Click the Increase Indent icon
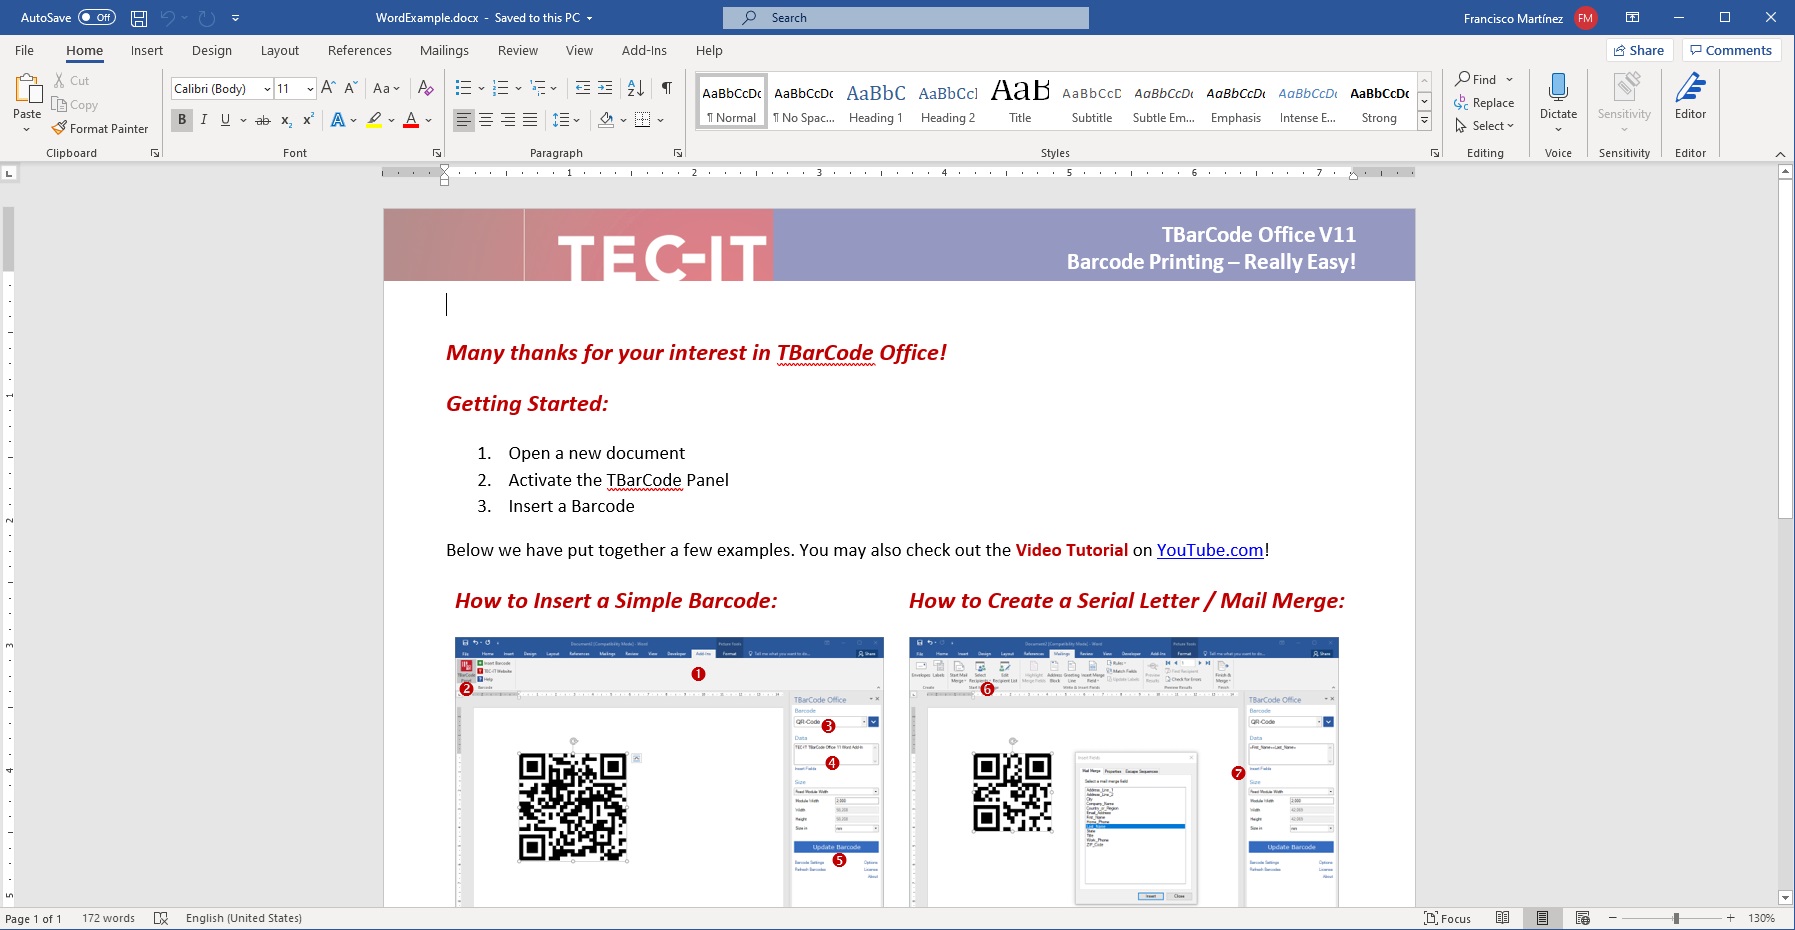Image resolution: width=1795 pixels, height=930 pixels. pyautogui.click(x=605, y=88)
